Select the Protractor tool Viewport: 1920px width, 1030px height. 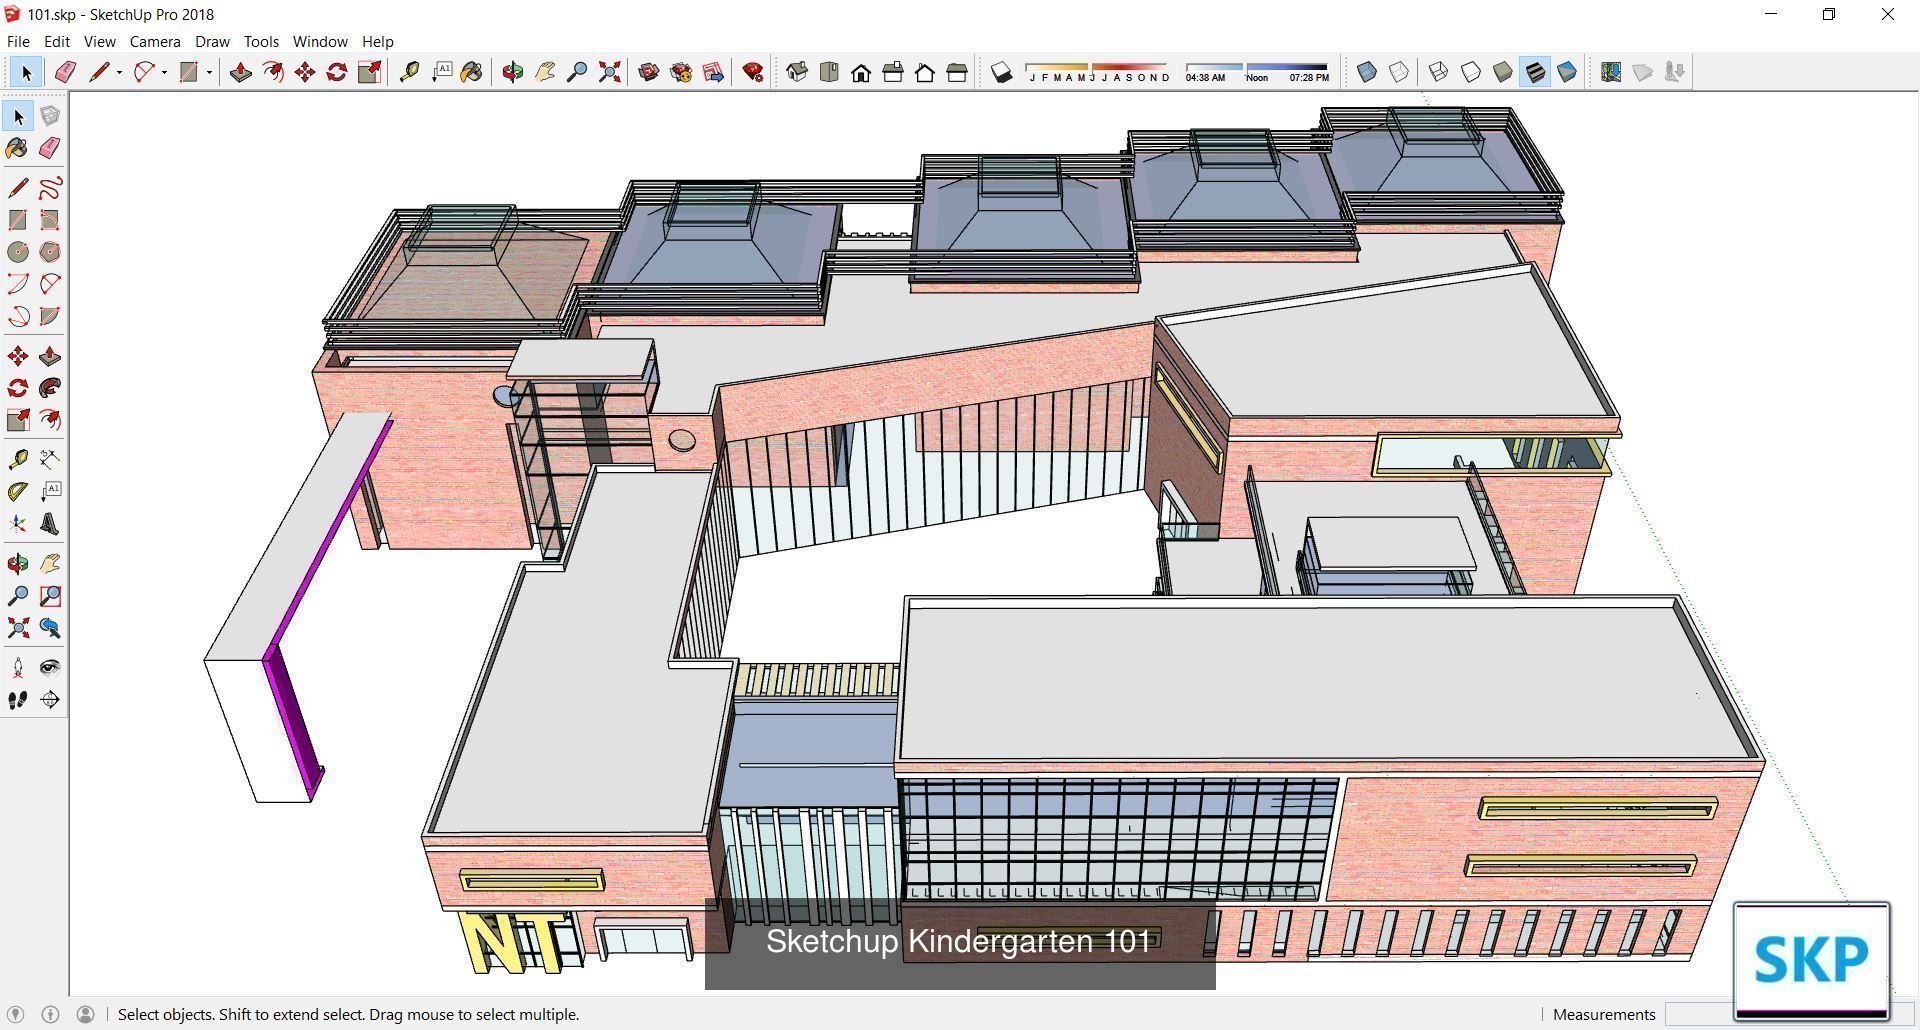(18, 492)
